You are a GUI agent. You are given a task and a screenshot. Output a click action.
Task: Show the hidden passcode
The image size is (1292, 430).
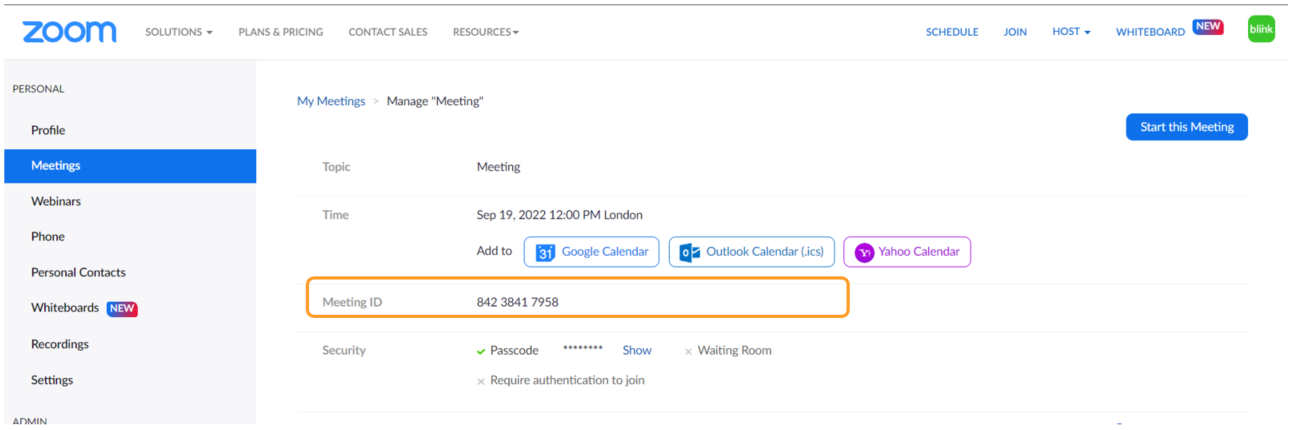[x=637, y=350]
